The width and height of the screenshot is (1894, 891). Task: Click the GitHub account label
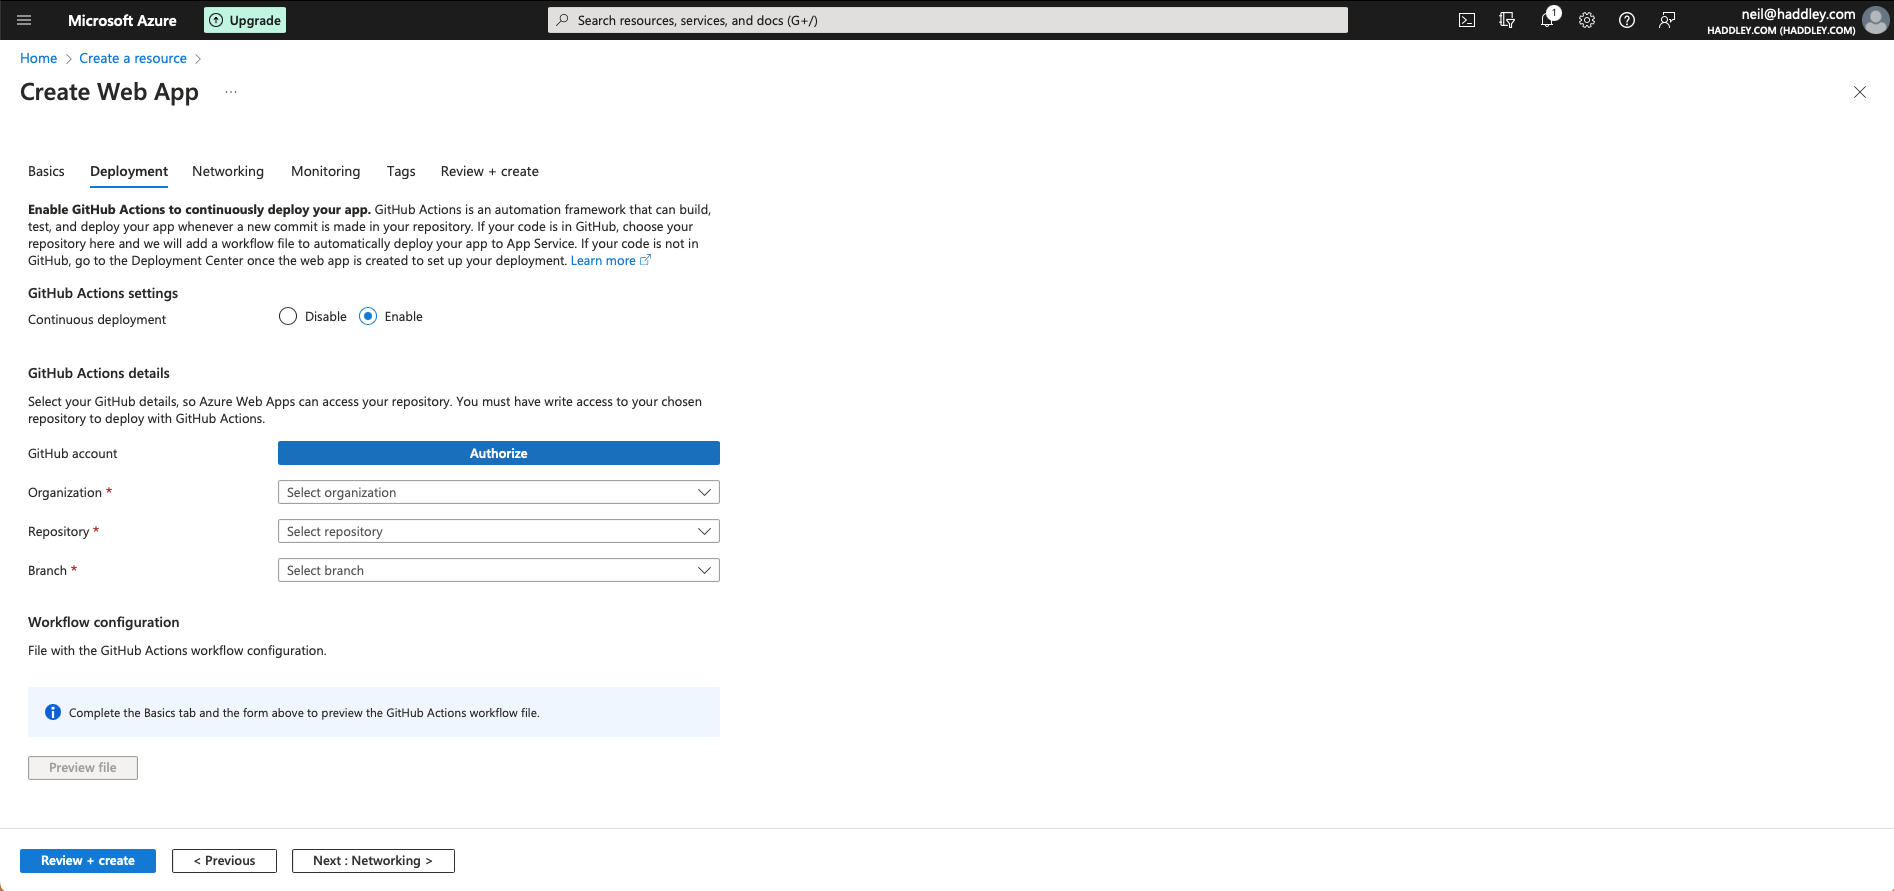point(73,454)
